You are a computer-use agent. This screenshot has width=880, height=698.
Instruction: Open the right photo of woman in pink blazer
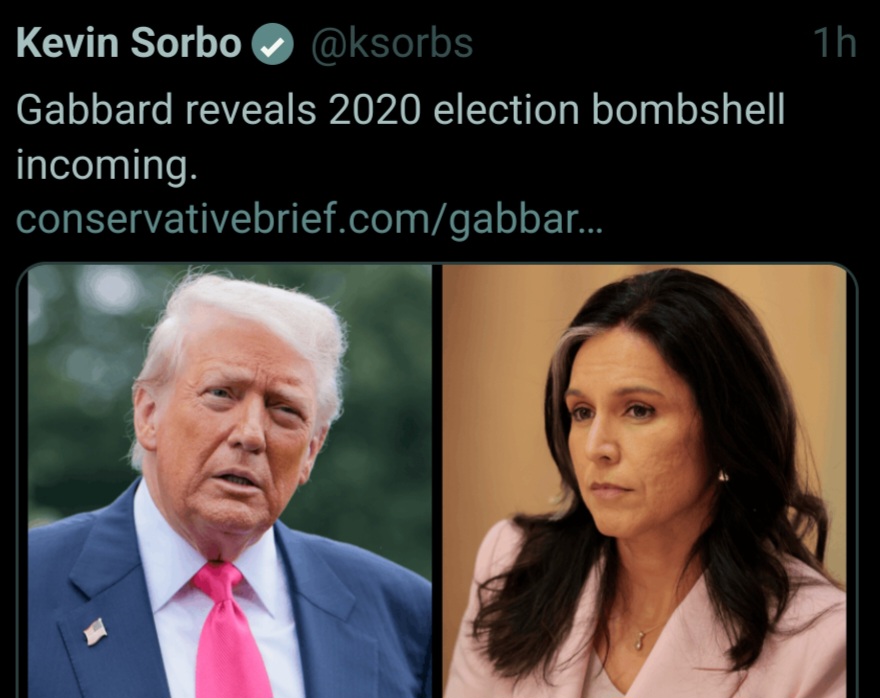coord(644,481)
